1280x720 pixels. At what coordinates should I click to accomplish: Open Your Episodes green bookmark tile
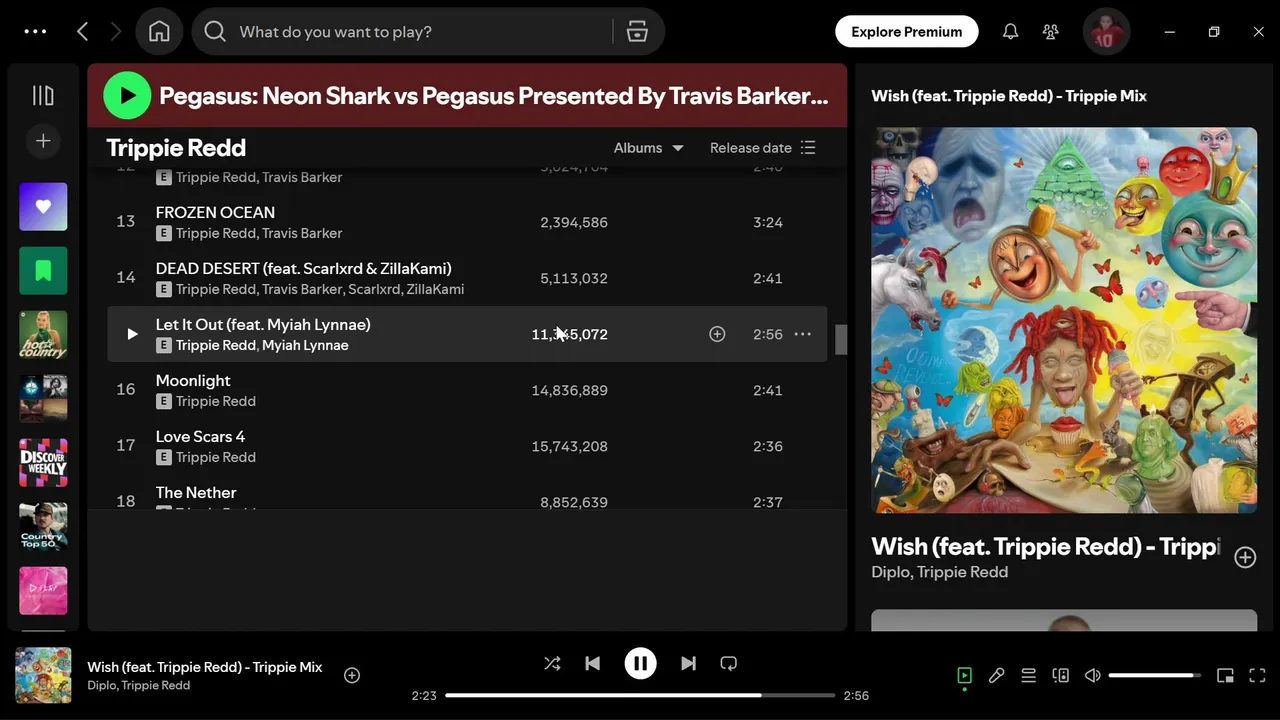coord(43,271)
